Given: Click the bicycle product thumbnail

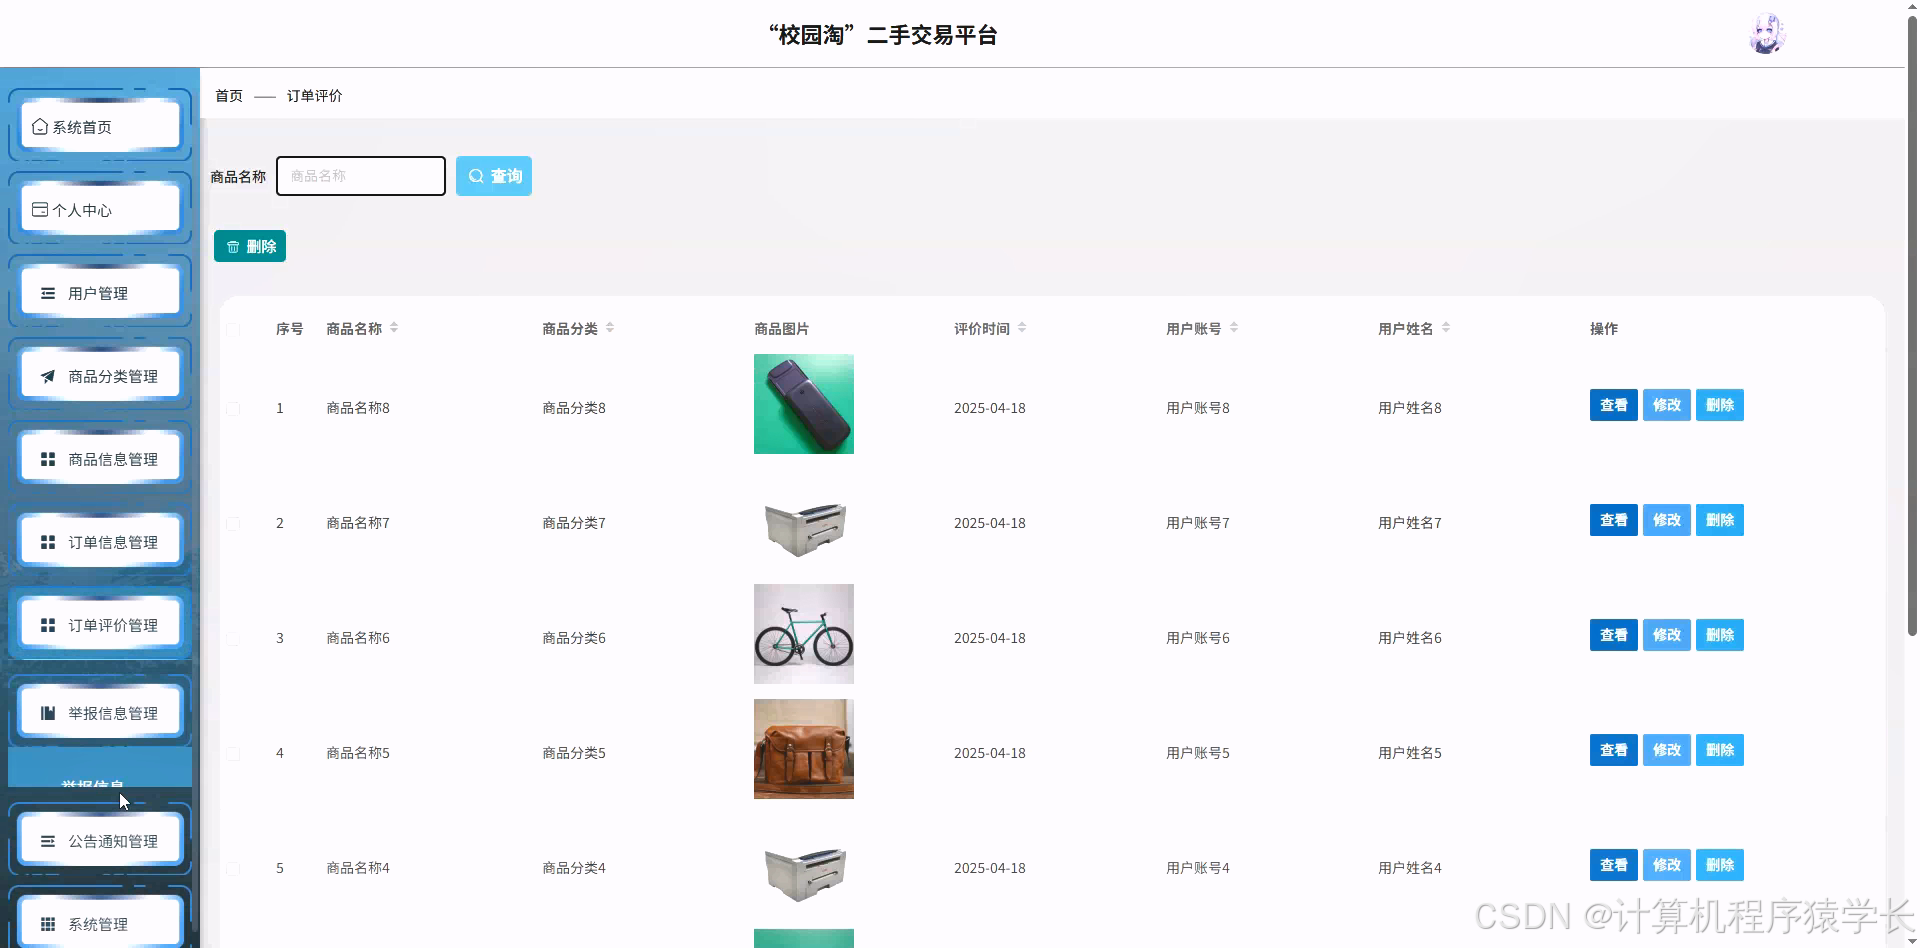Looking at the screenshot, I should [x=803, y=633].
